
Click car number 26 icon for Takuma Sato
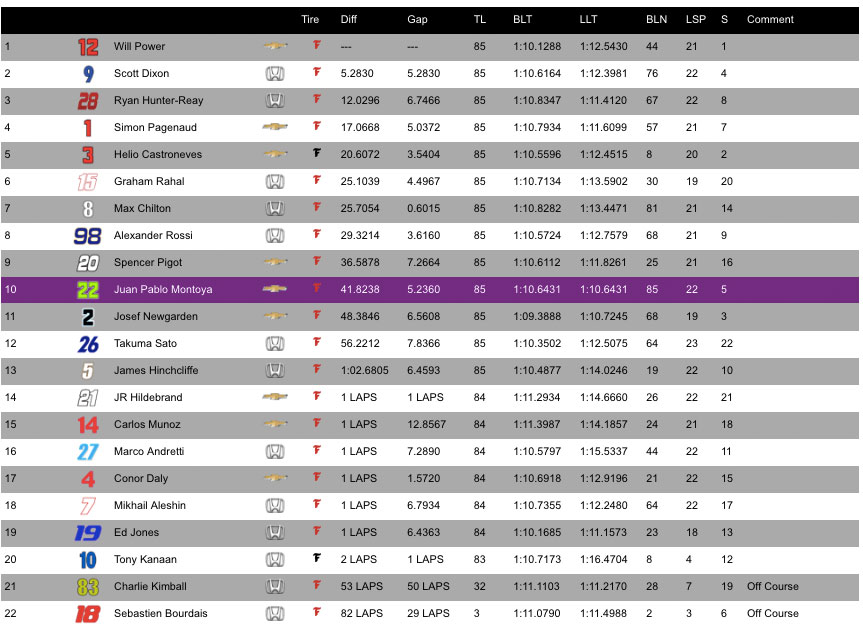(88, 344)
